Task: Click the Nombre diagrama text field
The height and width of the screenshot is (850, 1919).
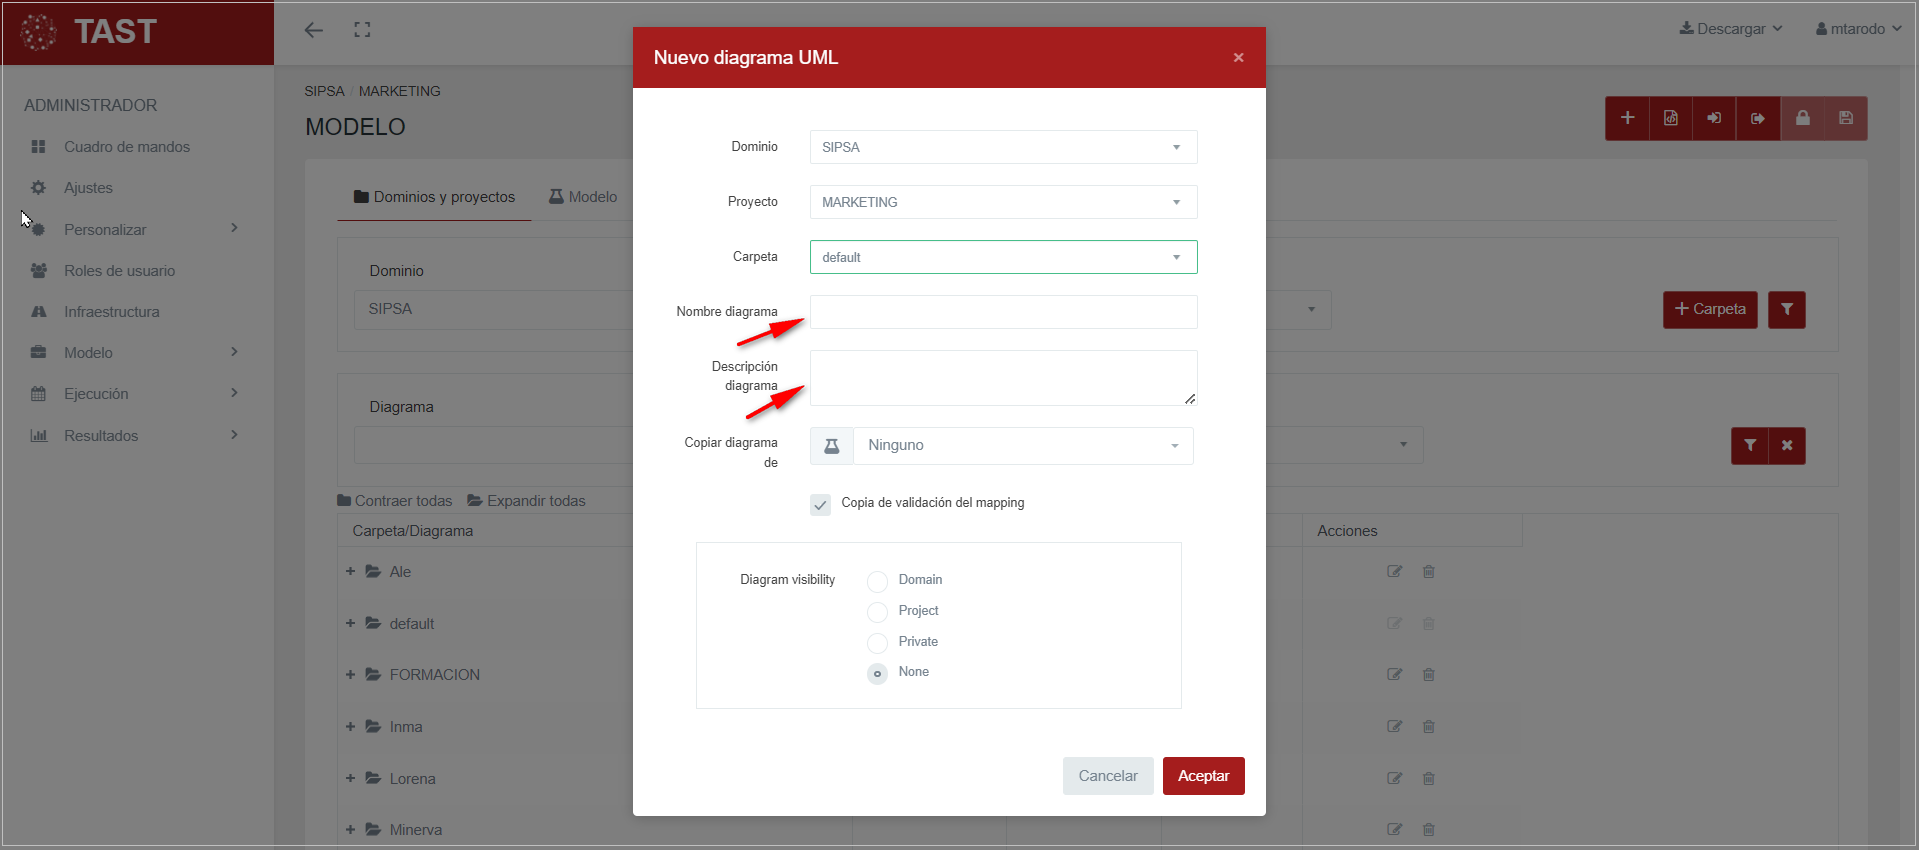Action: coord(1003,312)
